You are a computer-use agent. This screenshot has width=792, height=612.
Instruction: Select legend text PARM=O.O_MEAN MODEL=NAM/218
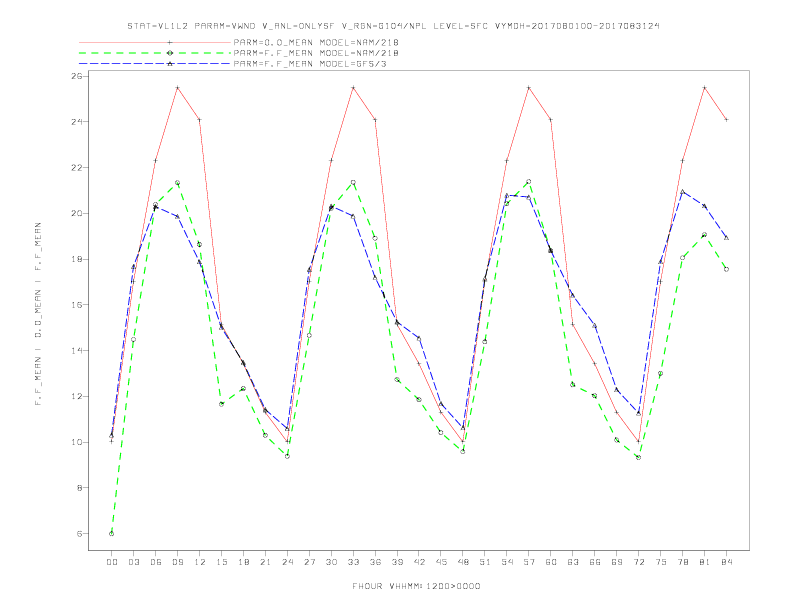point(316,42)
